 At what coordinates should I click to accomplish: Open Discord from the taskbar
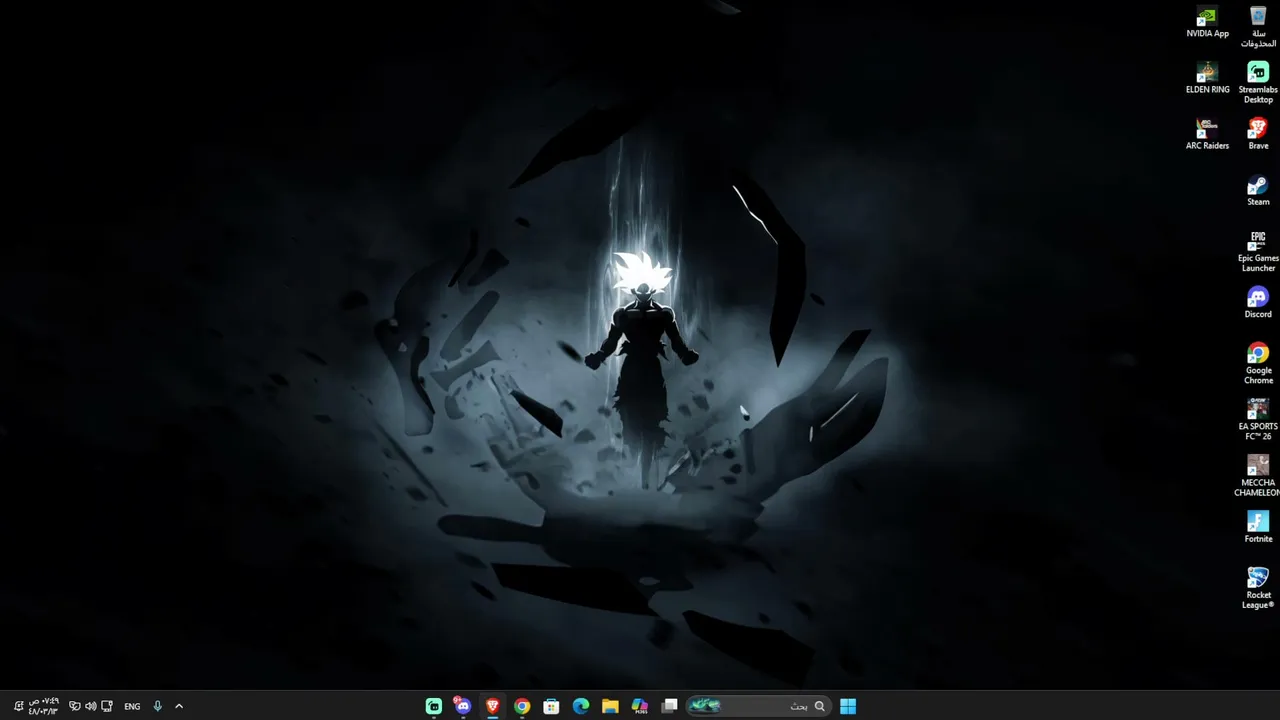coord(462,706)
